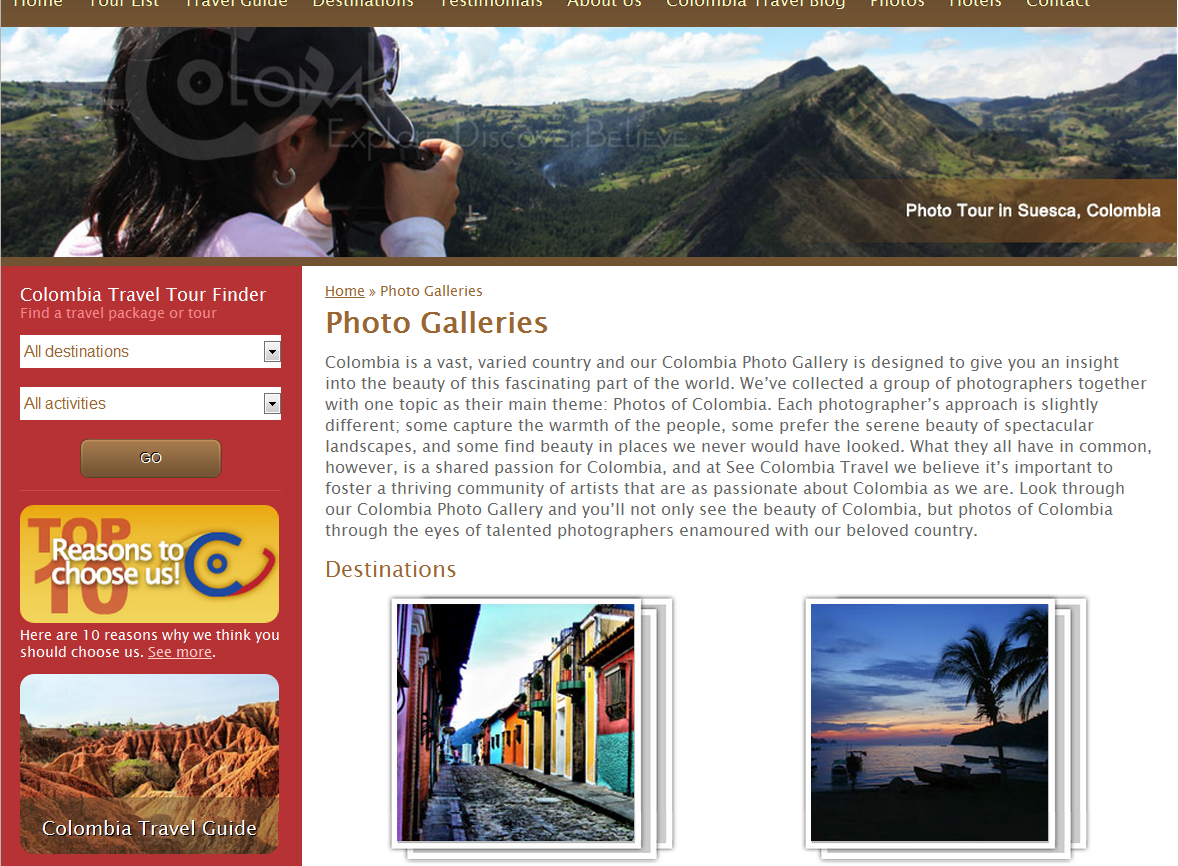Open the colorful street photo gallery
The image size is (1178, 866).
coord(515,723)
